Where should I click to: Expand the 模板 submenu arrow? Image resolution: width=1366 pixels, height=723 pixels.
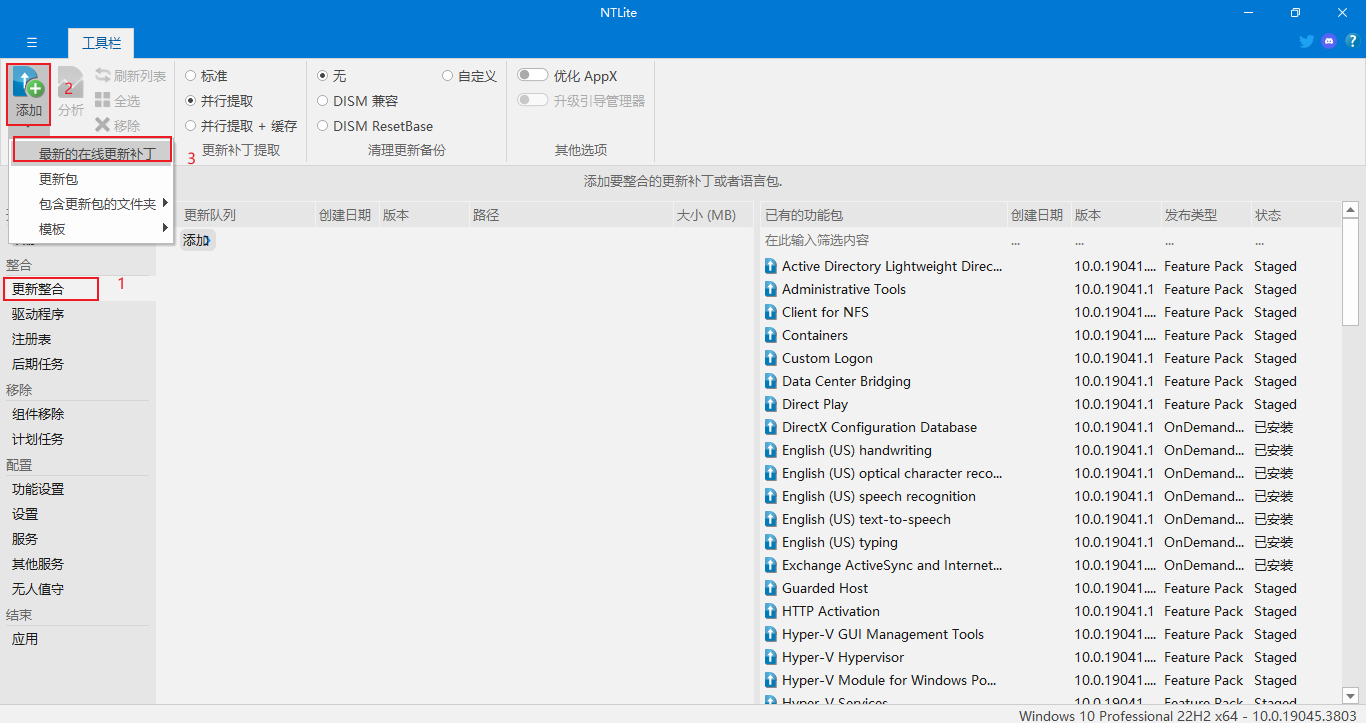point(165,228)
